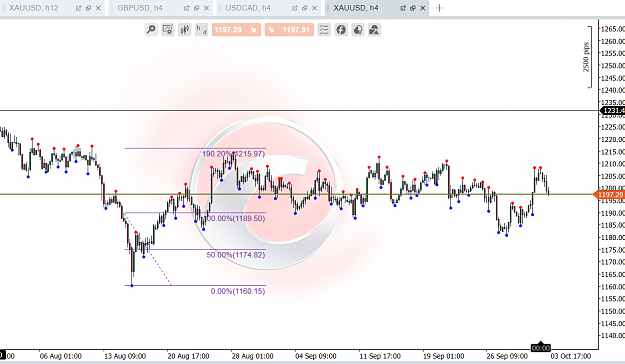
Task: Share the chart via the Facebook icon
Action: tap(341, 30)
